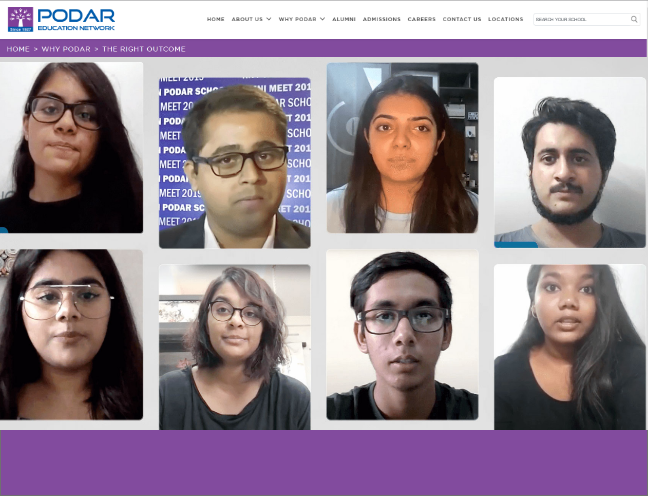The width and height of the screenshot is (648, 496).
Task: Open thumbnail of woman with shelves behind
Action: (x=403, y=148)
